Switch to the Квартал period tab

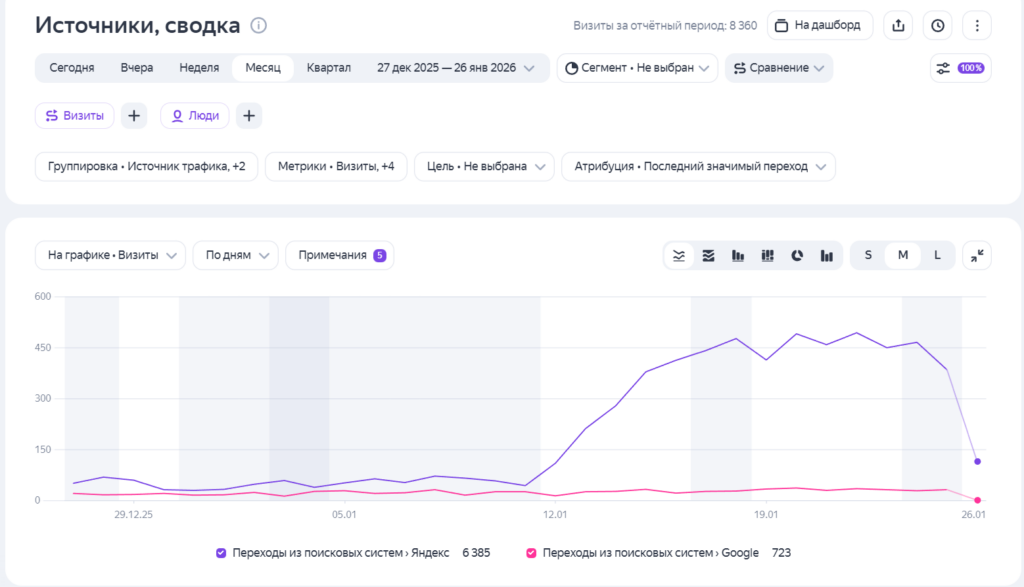coord(328,68)
